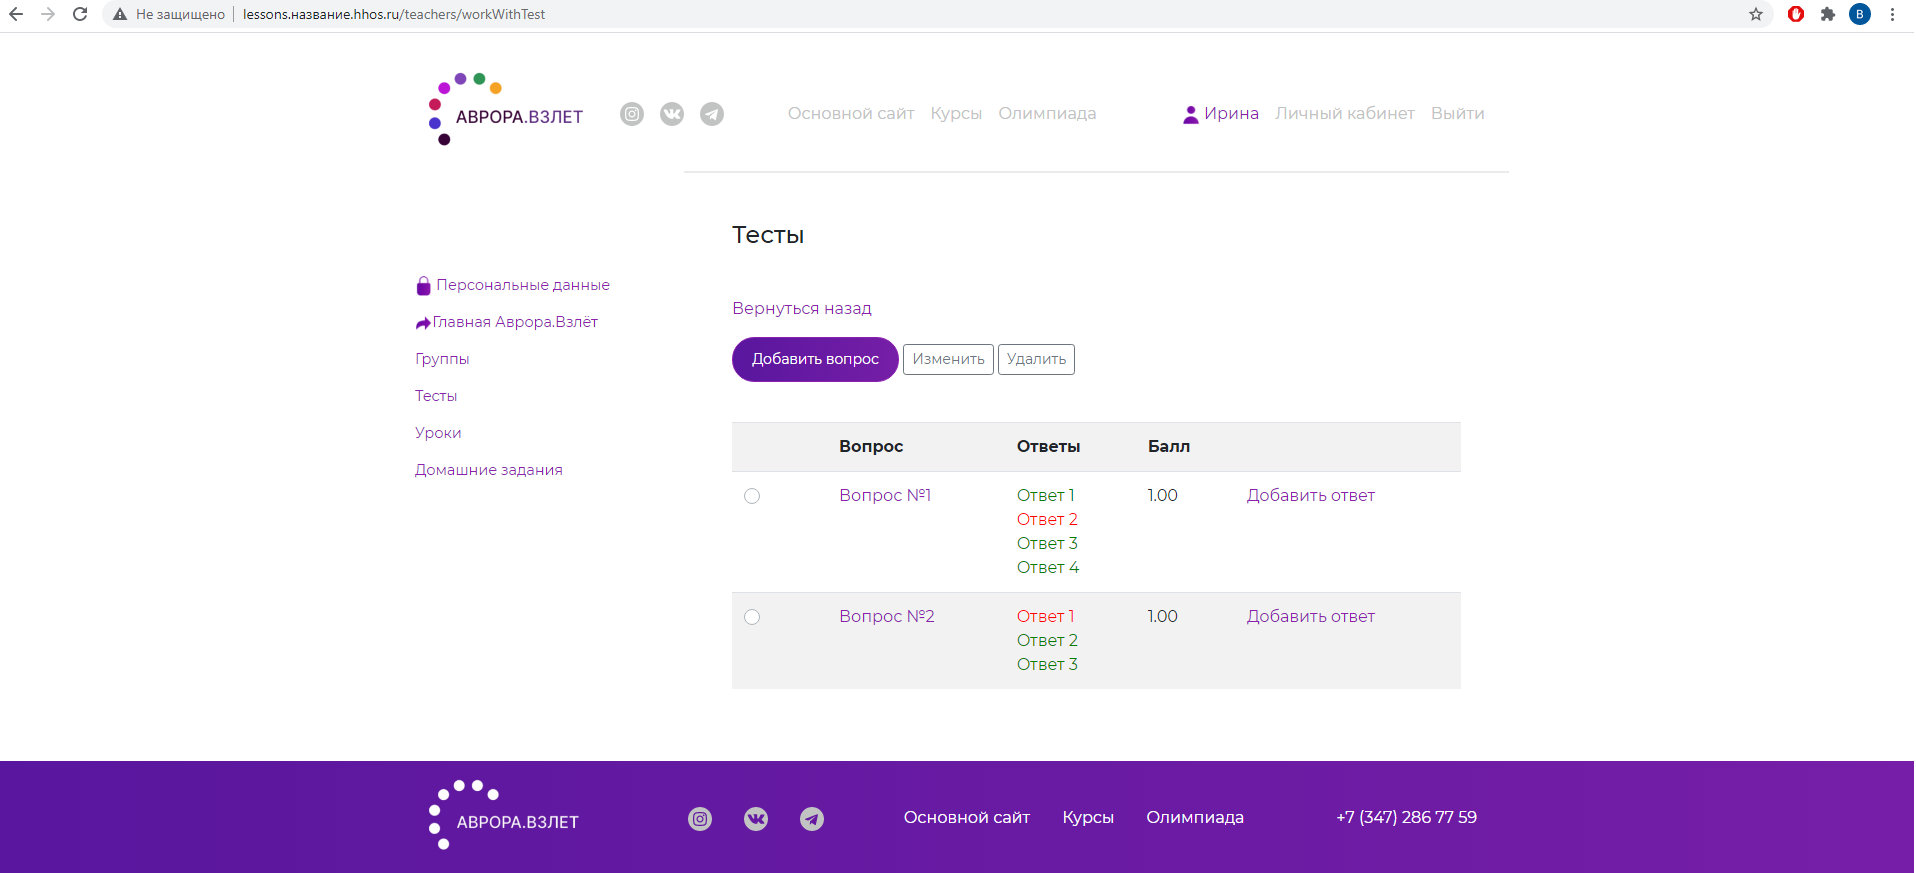Open Telegram from the header
The width and height of the screenshot is (1916, 873).
pos(712,114)
